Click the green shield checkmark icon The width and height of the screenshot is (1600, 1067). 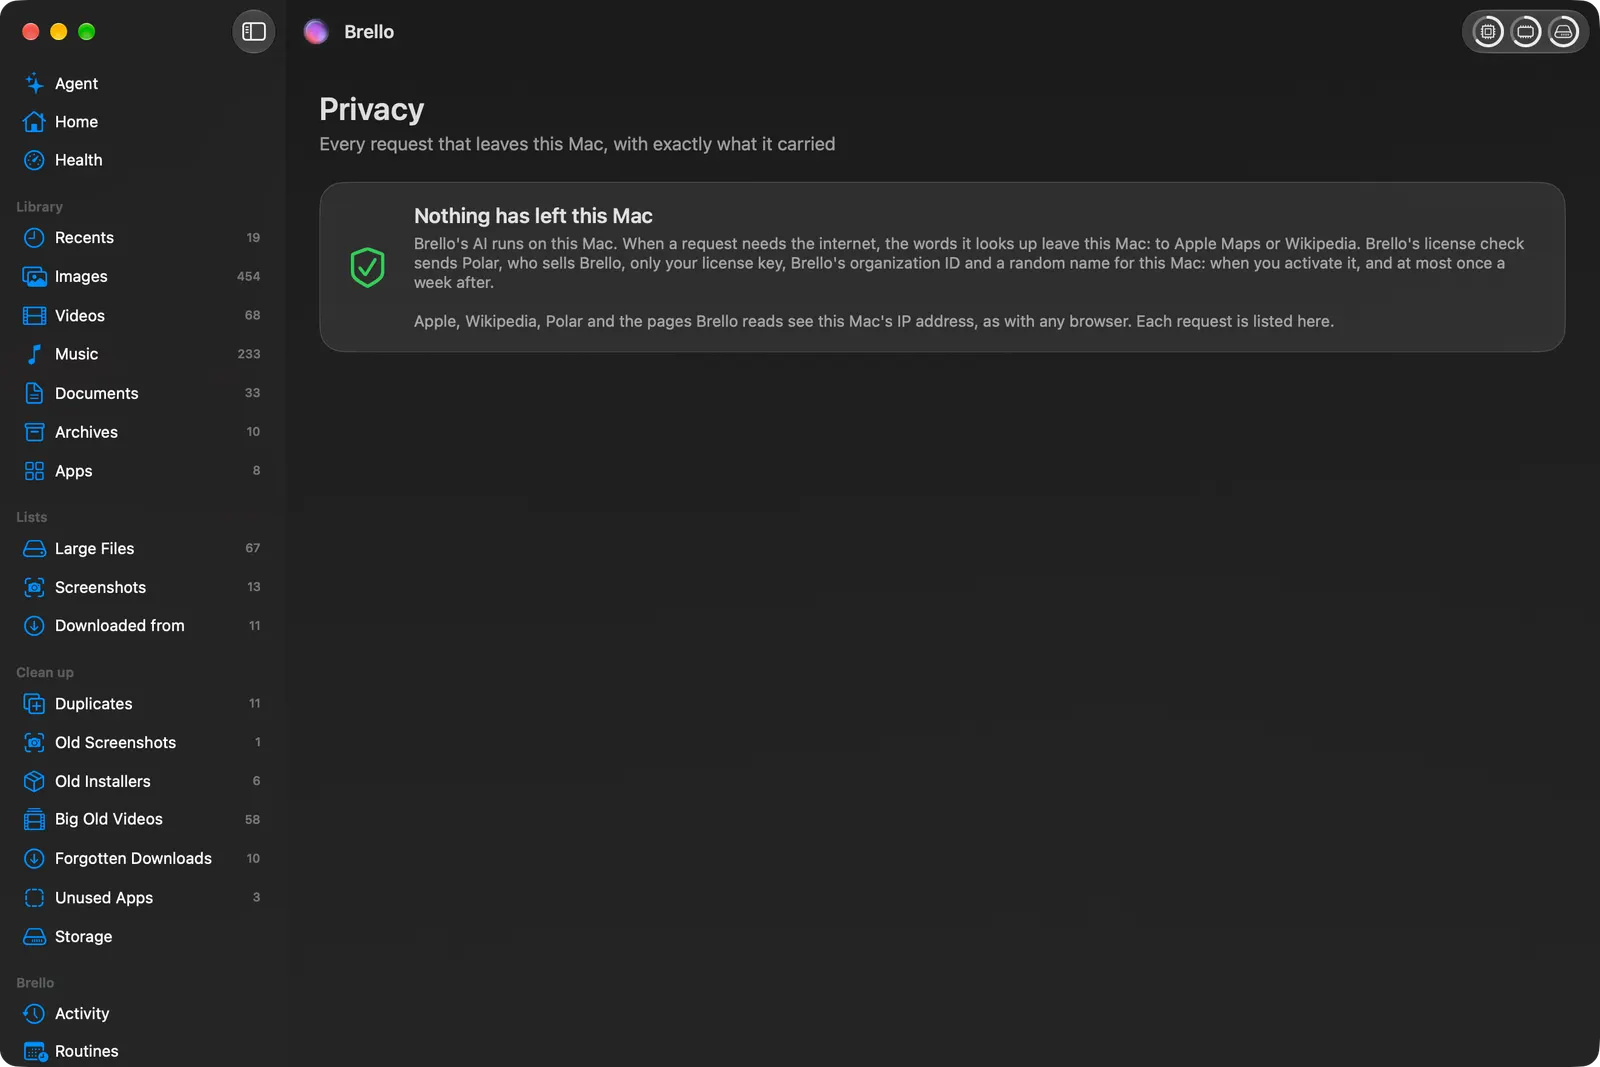[367, 267]
